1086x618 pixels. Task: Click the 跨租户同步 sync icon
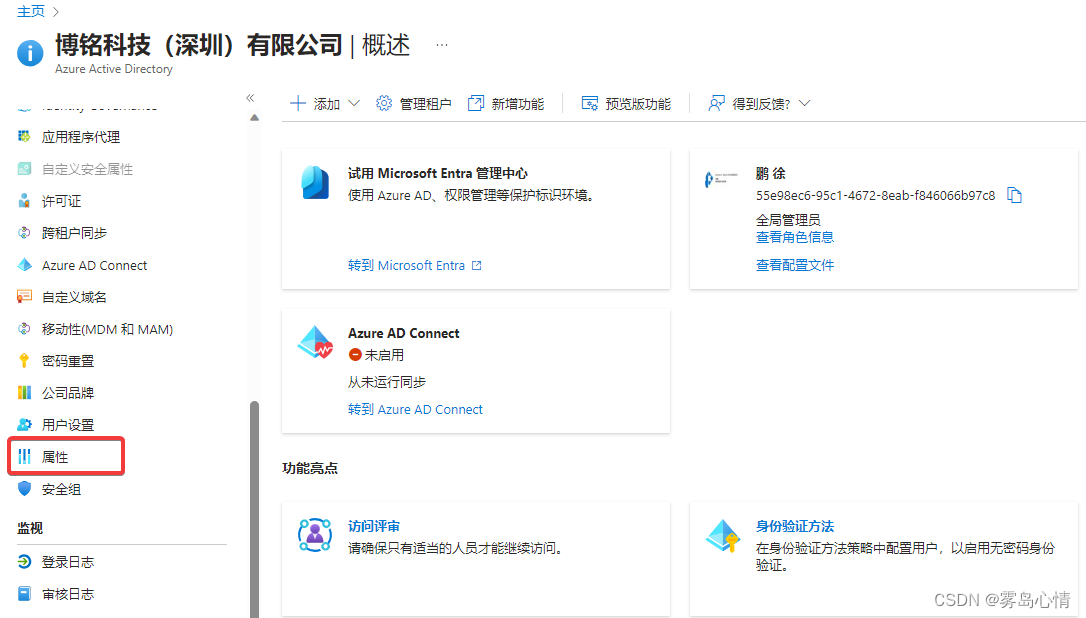[x=24, y=233]
